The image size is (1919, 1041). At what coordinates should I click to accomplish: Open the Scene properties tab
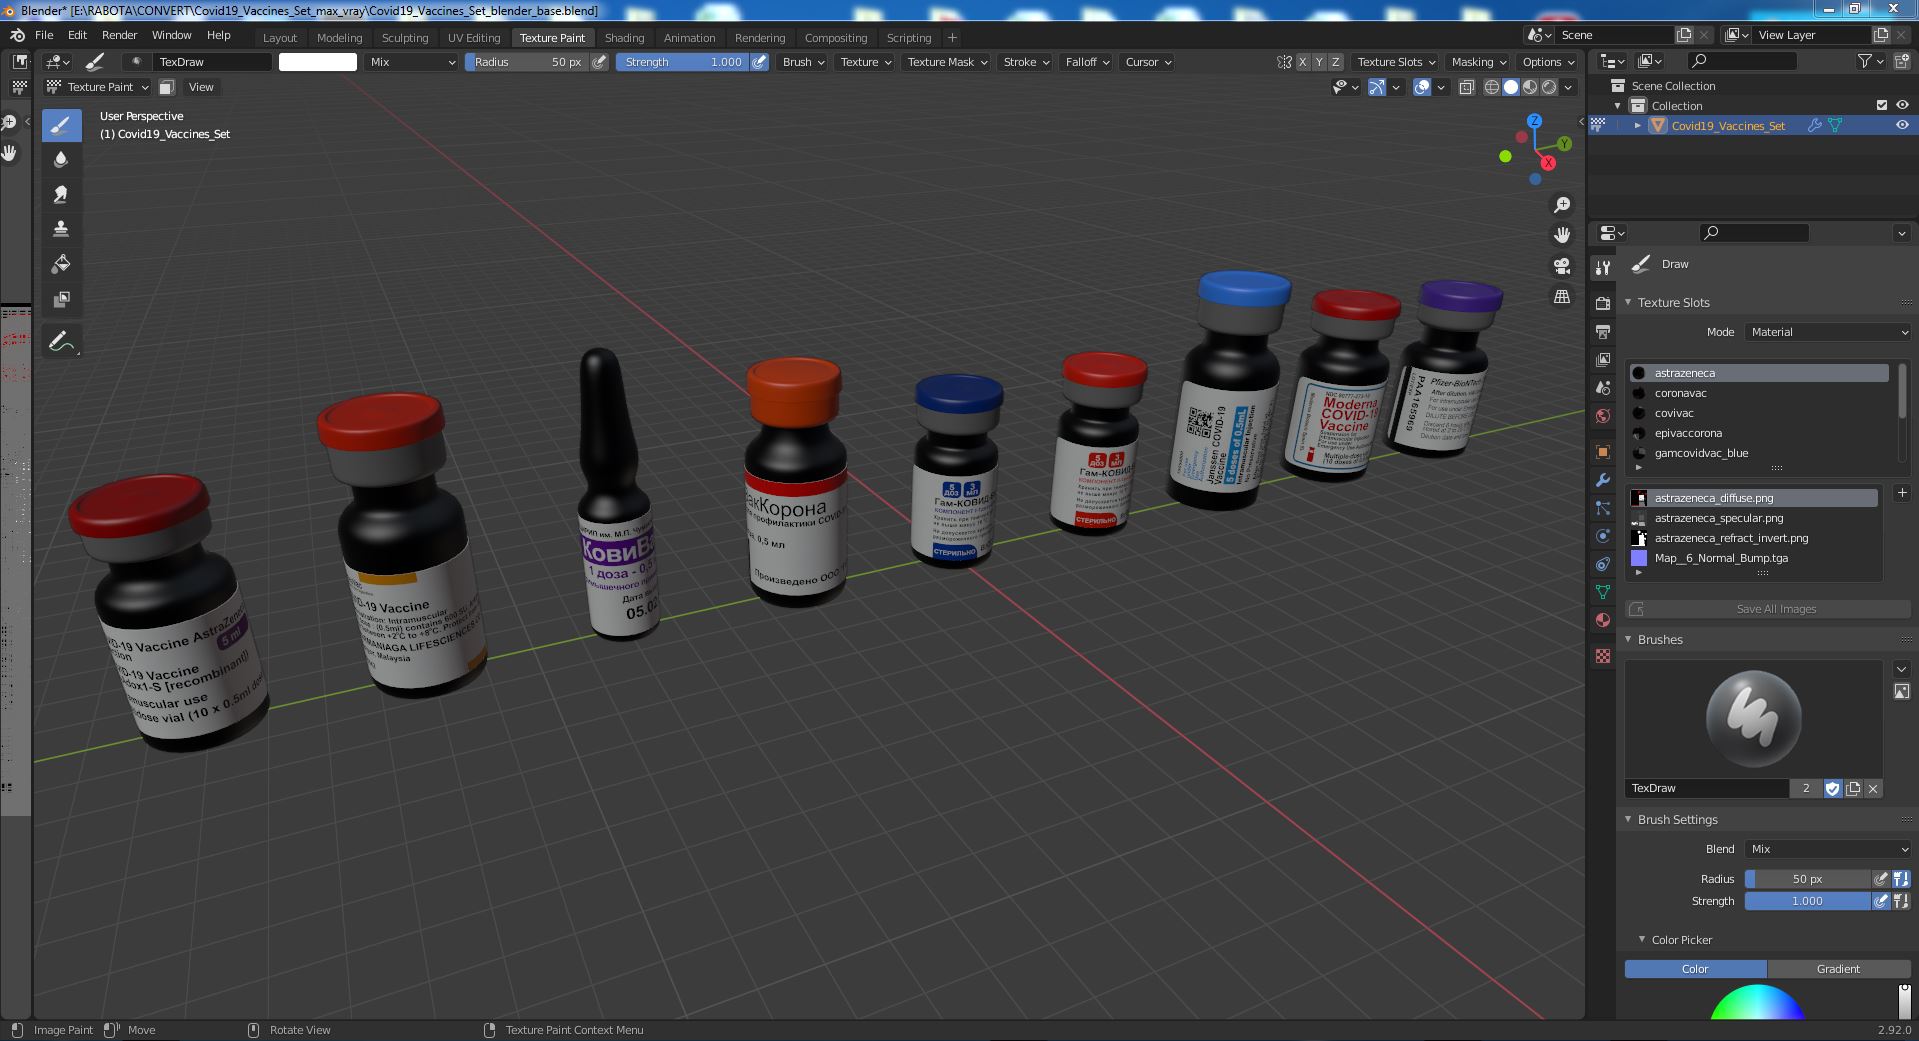[x=1603, y=388]
